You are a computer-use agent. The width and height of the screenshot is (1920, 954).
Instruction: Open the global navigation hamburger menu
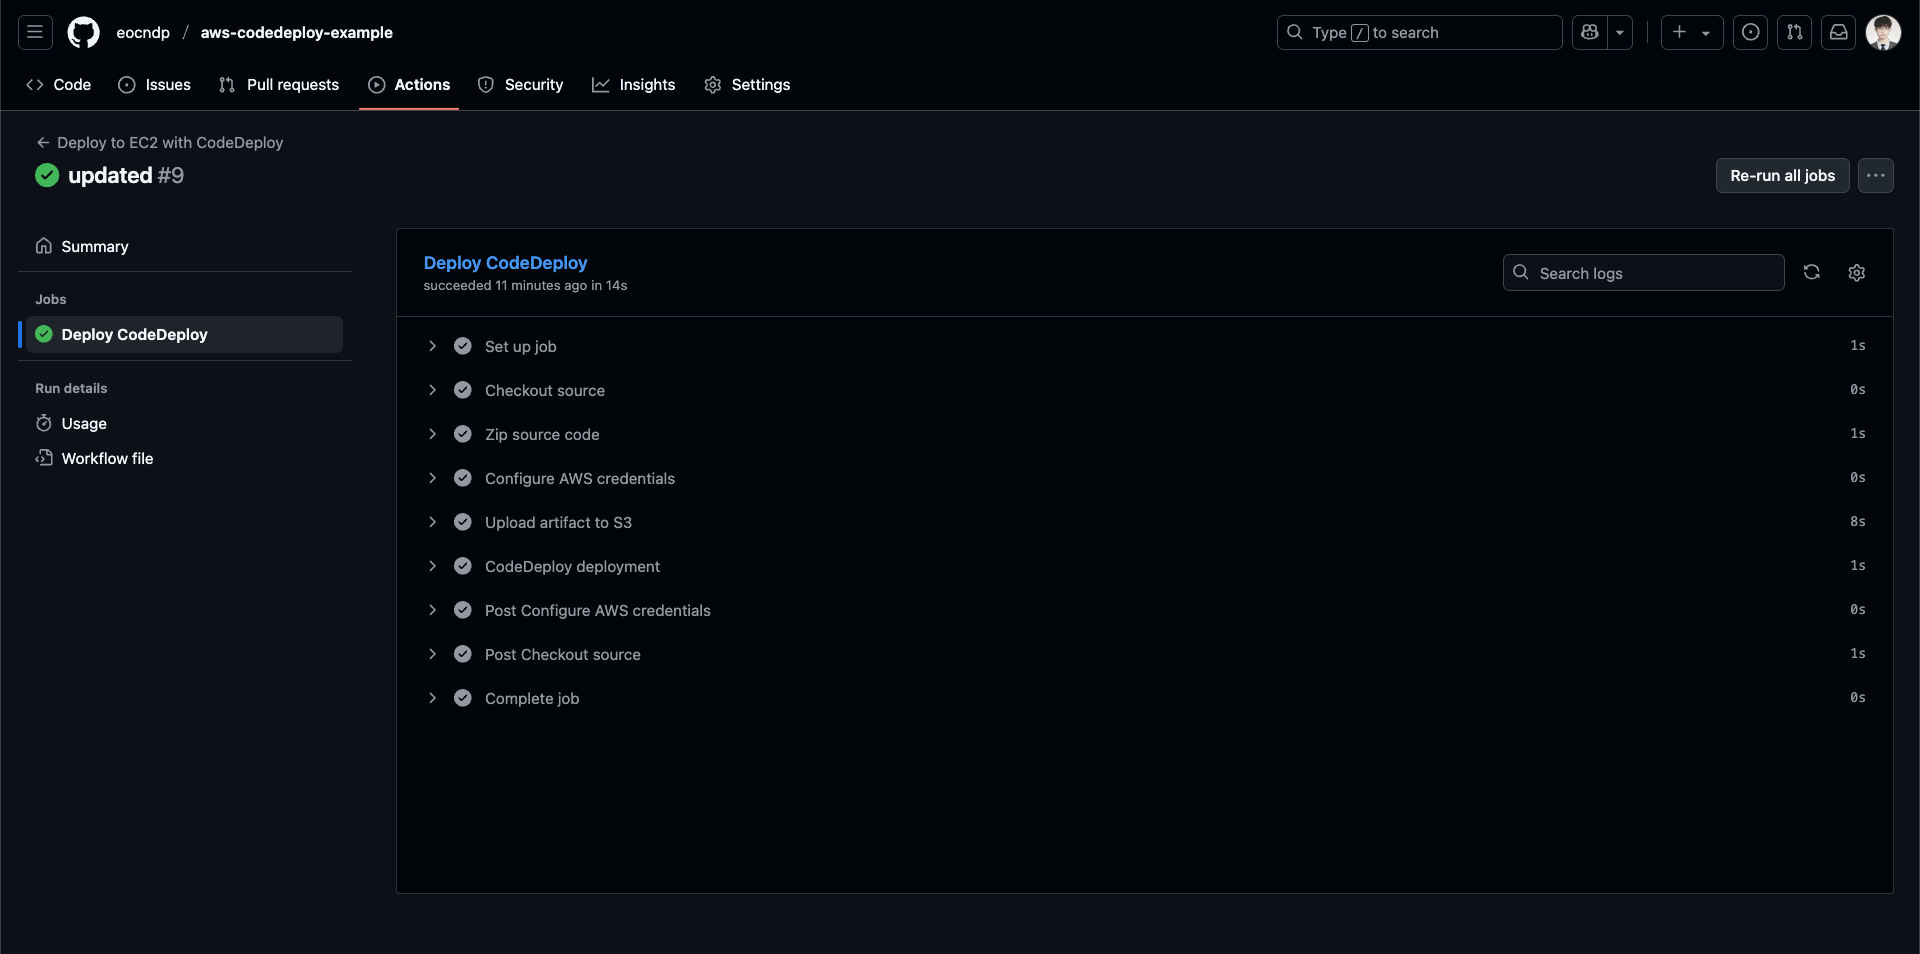point(35,32)
